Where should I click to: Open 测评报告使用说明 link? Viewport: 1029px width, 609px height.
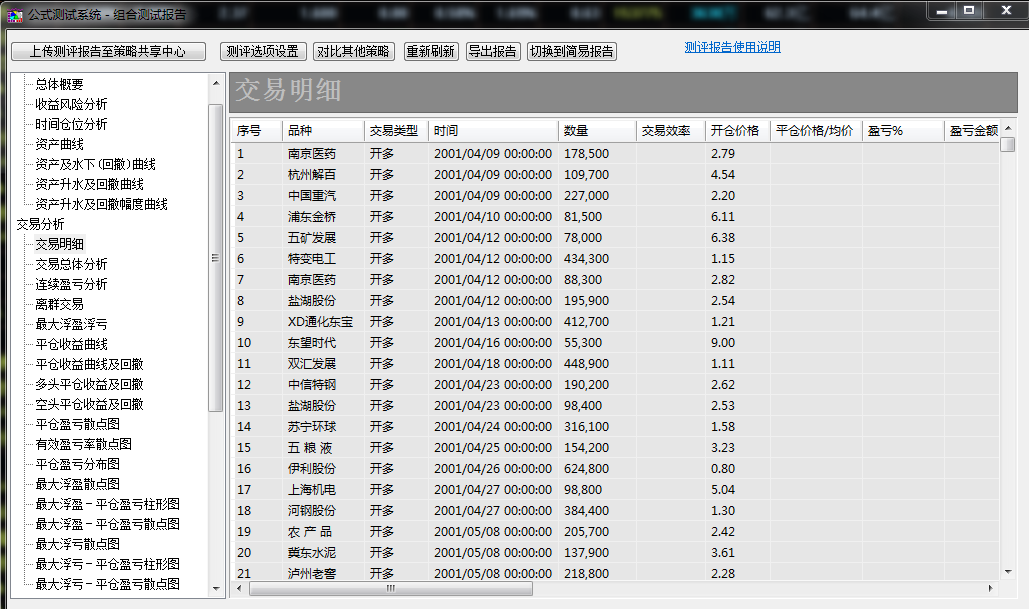[x=732, y=47]
